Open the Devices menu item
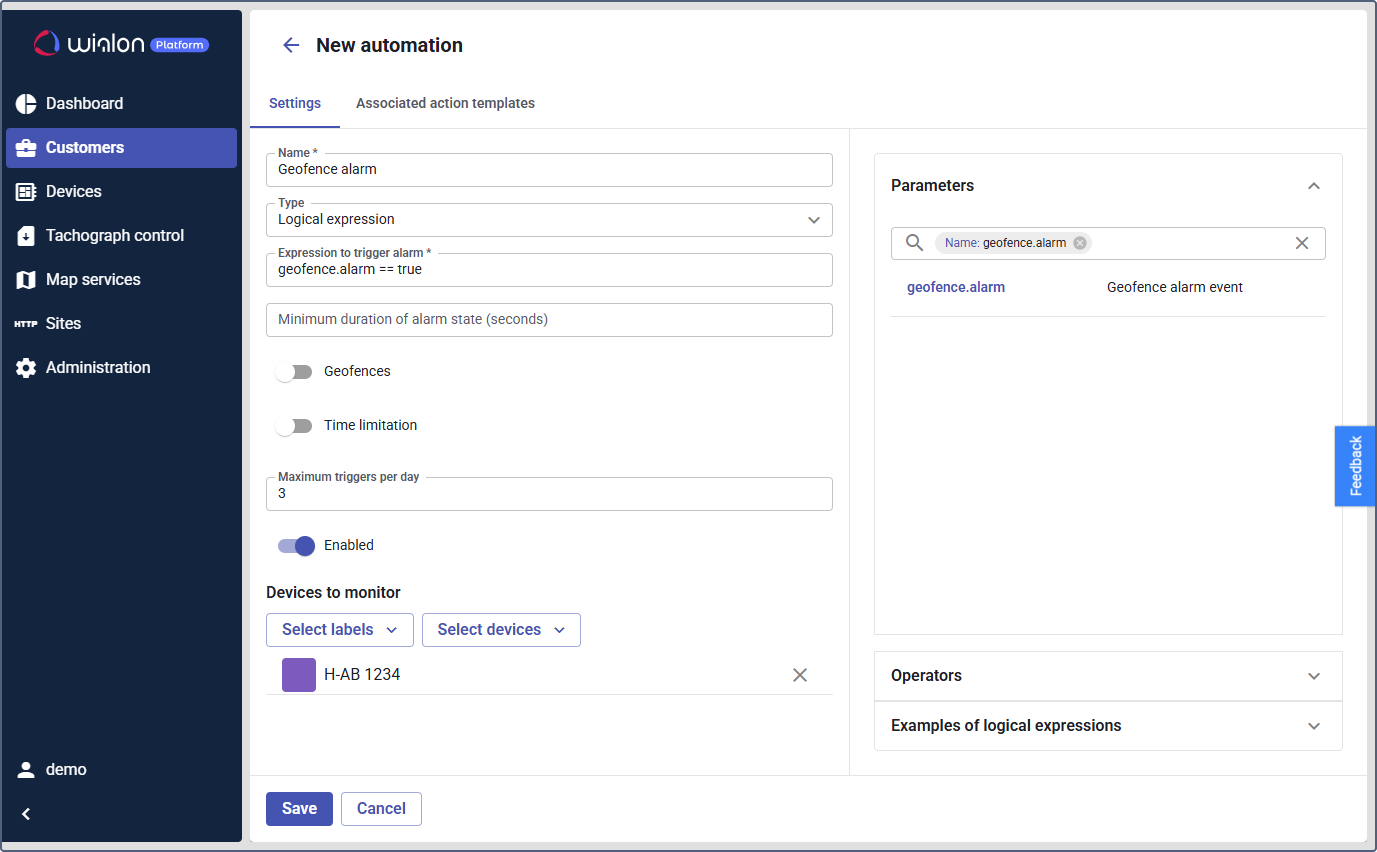The image size is (1377, 852). coord(74,192)
